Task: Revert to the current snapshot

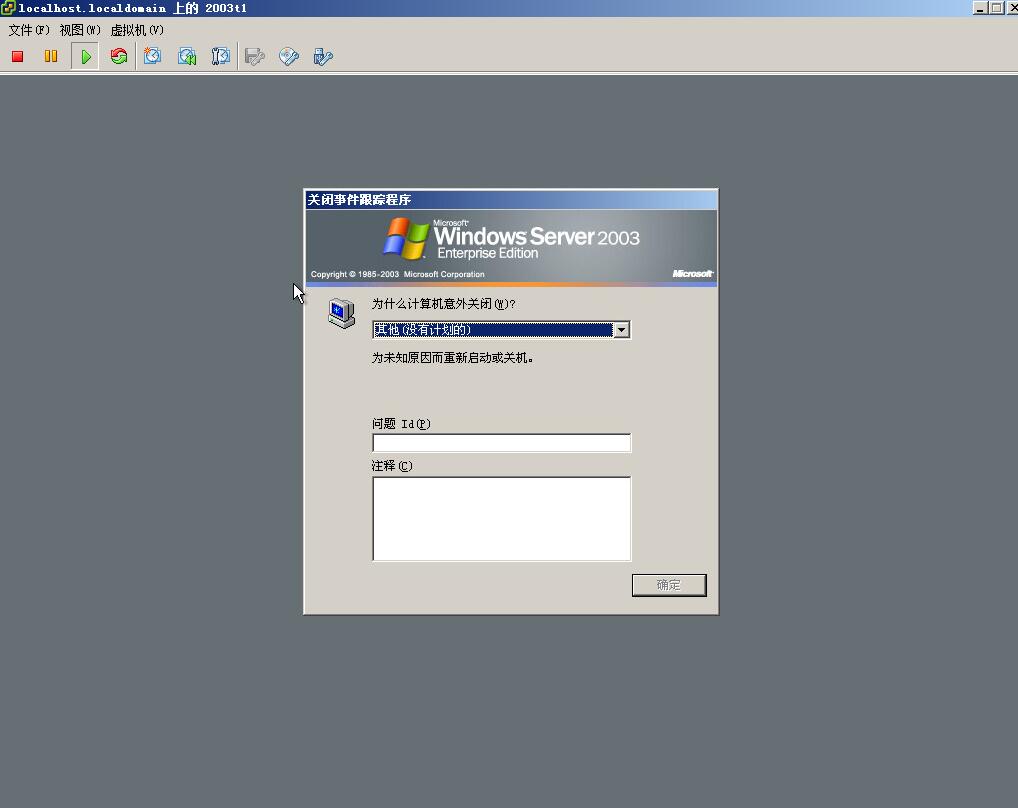Action: 187,56
